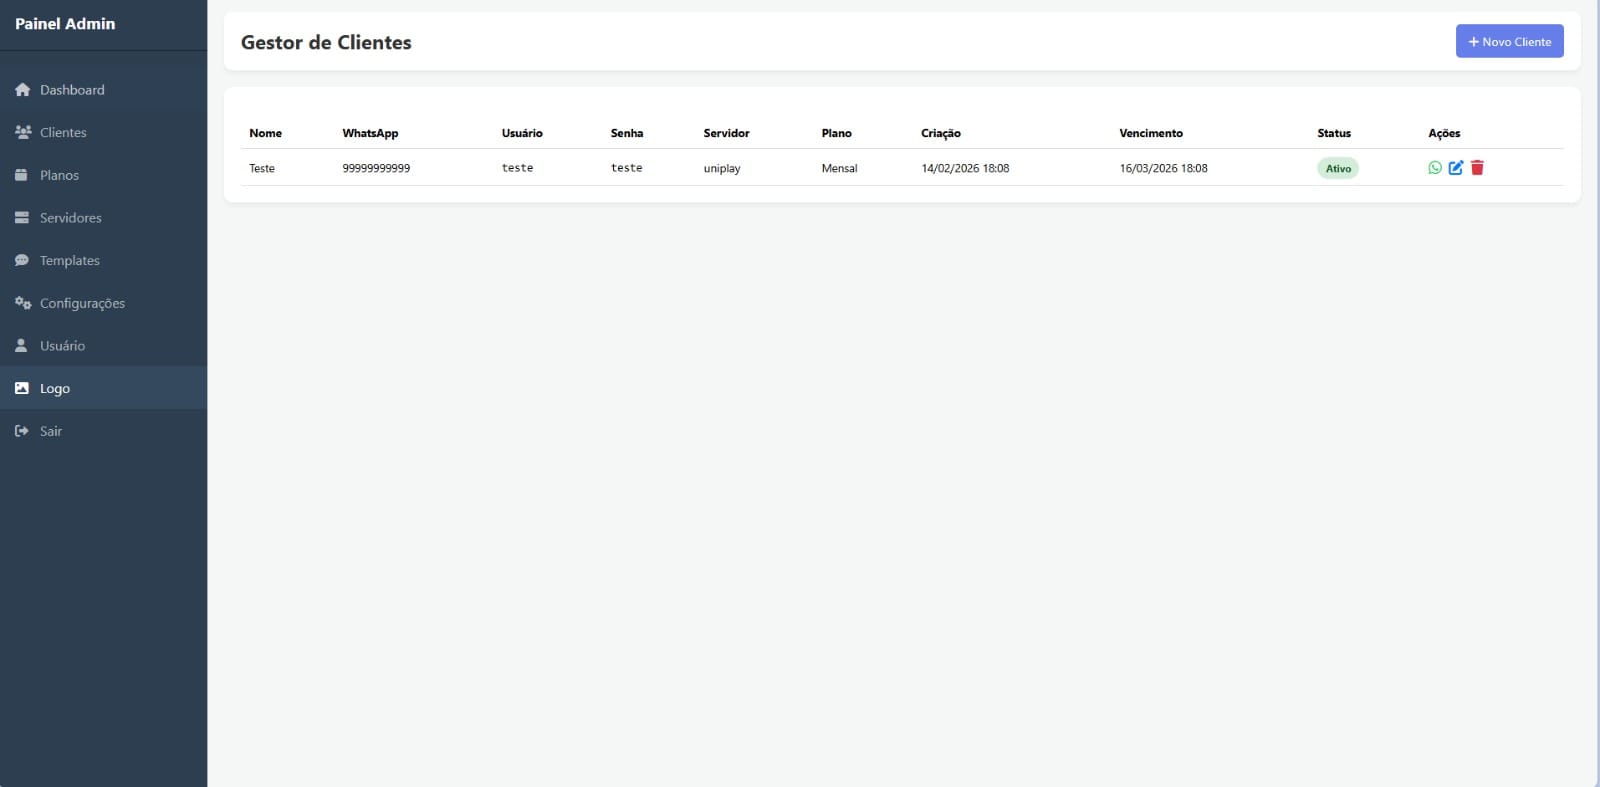Click the home icon beside Dashboard

point(22,90)
